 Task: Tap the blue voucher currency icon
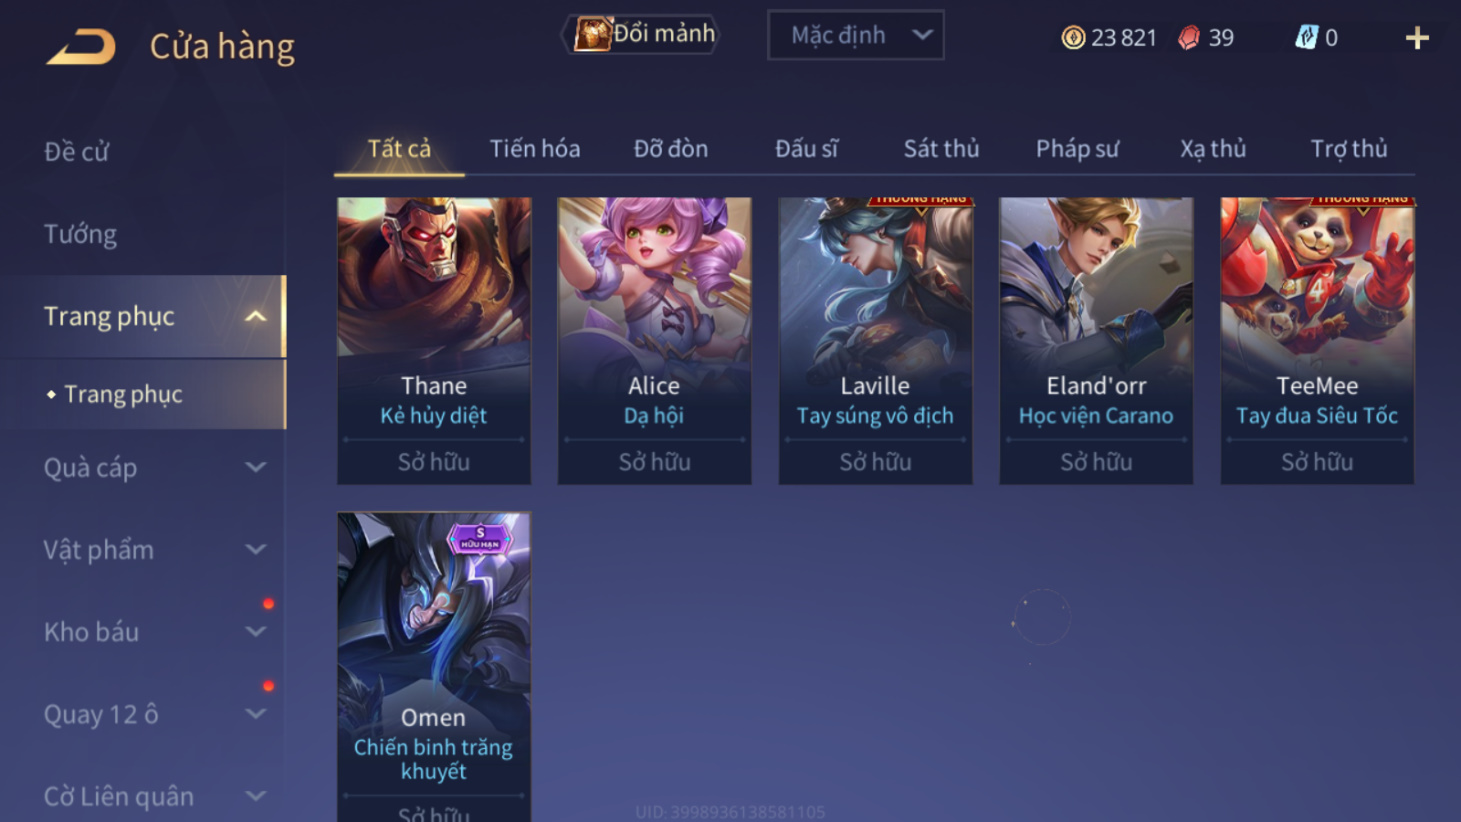tap(1306, 38)
